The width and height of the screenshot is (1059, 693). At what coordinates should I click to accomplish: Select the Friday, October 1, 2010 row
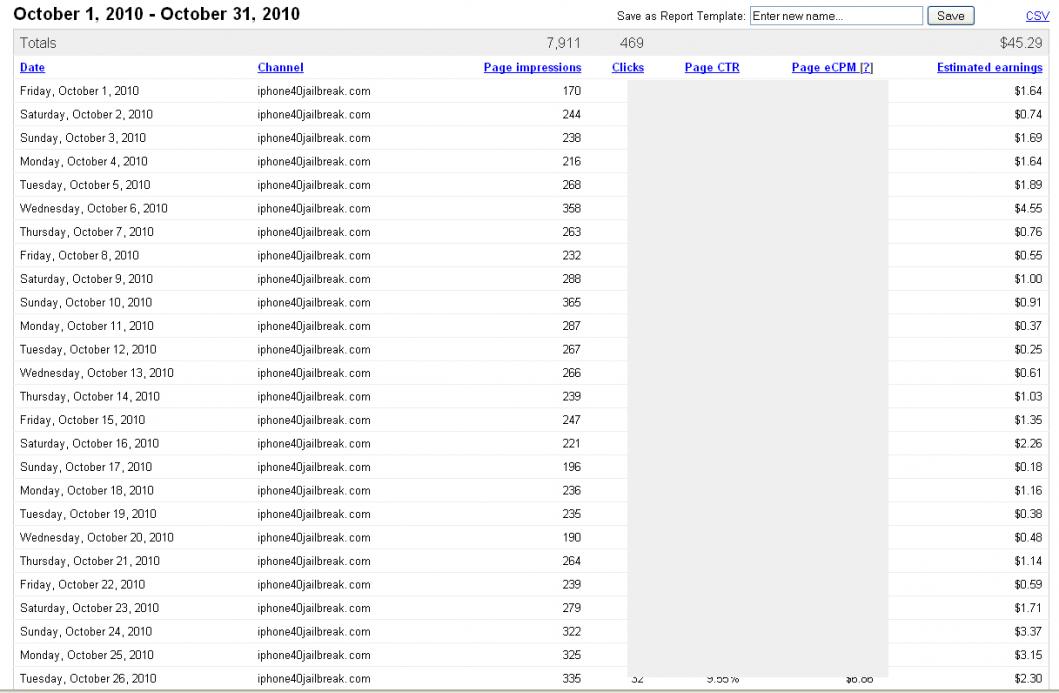(x=531, y=91)
